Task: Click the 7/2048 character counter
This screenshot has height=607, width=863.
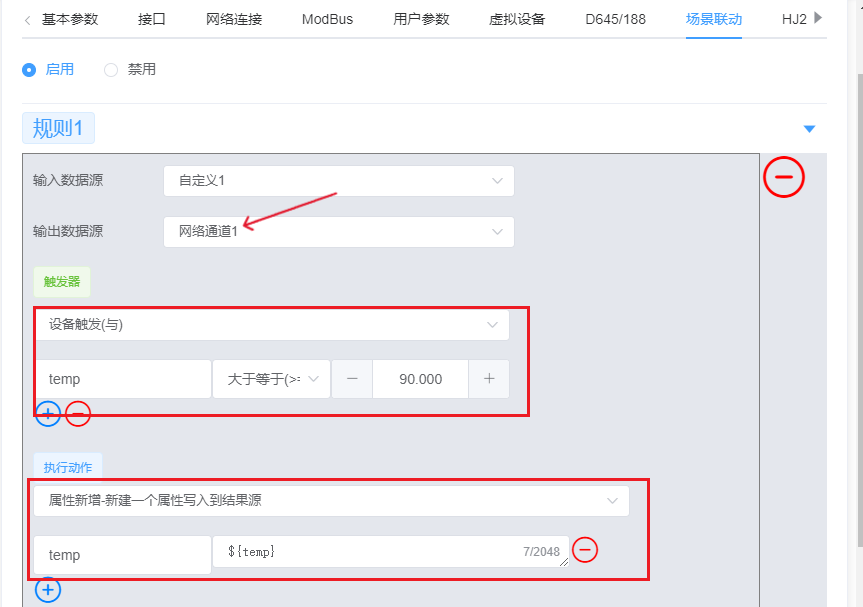Action: (541, 551)
